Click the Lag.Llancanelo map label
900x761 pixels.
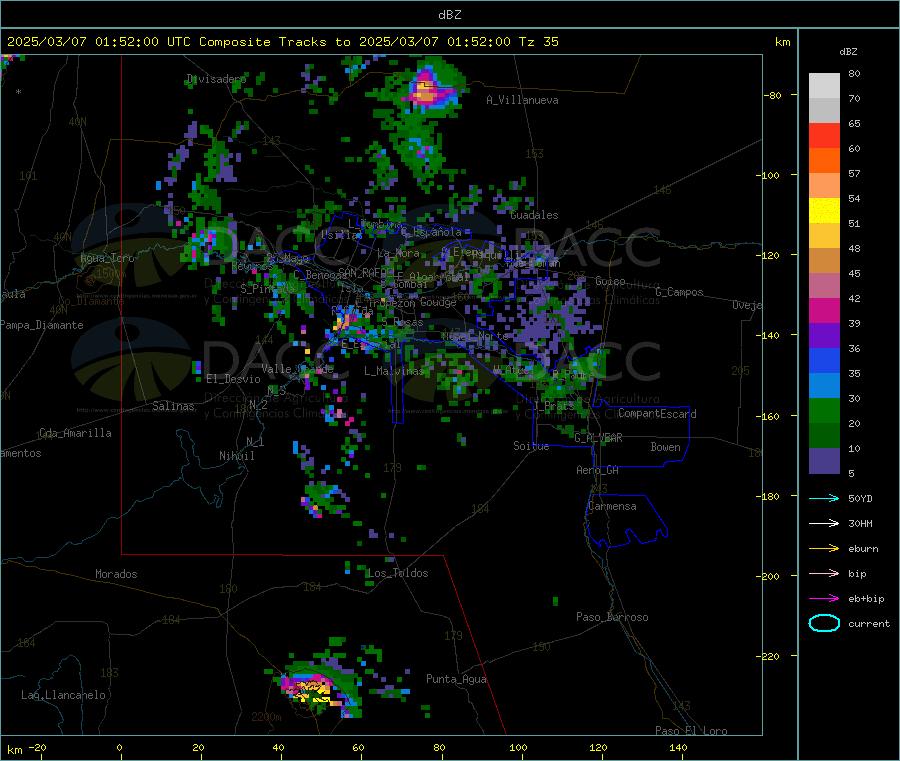[63, 695]
